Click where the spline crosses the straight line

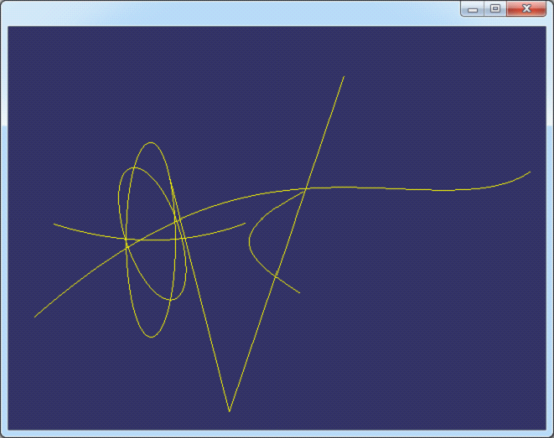306,189
